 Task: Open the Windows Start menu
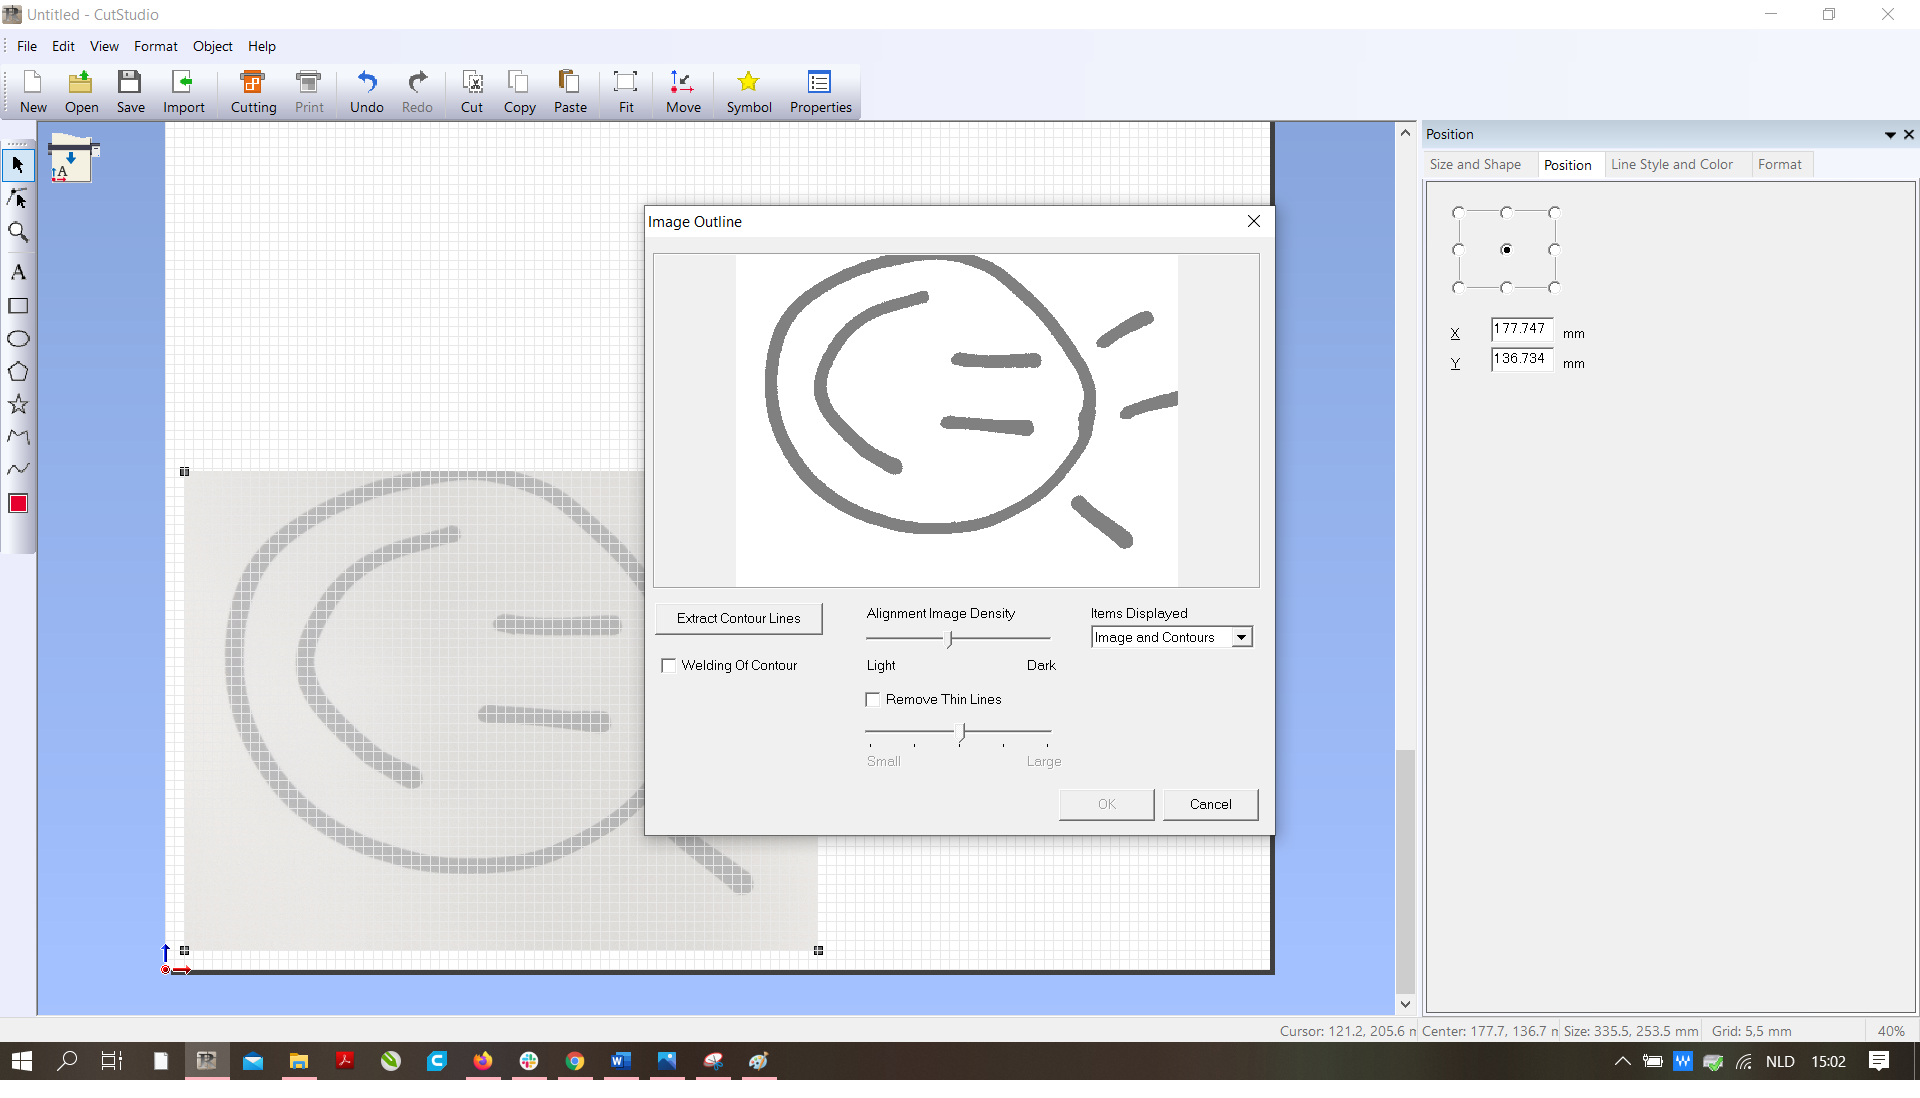pos(22,1062)
